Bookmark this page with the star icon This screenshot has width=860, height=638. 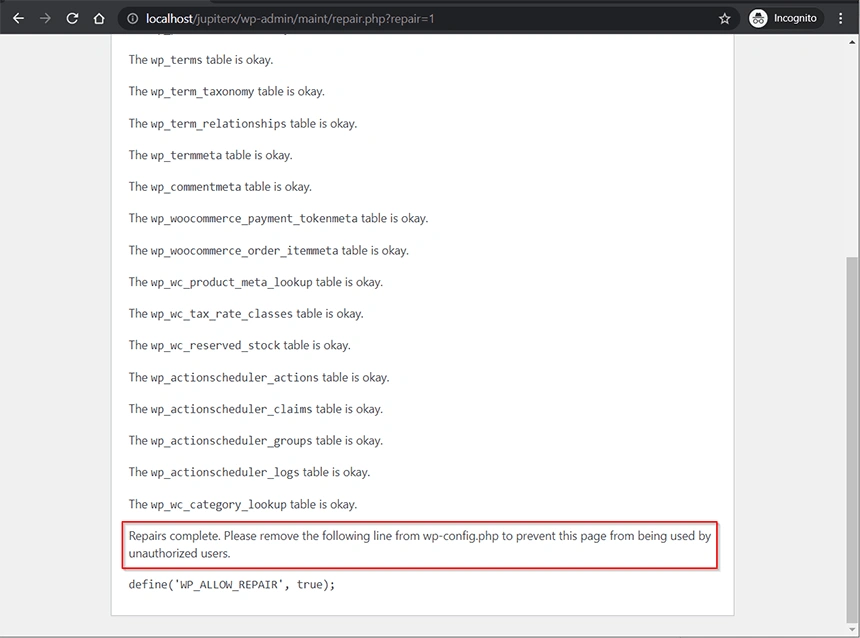(725, 18)
